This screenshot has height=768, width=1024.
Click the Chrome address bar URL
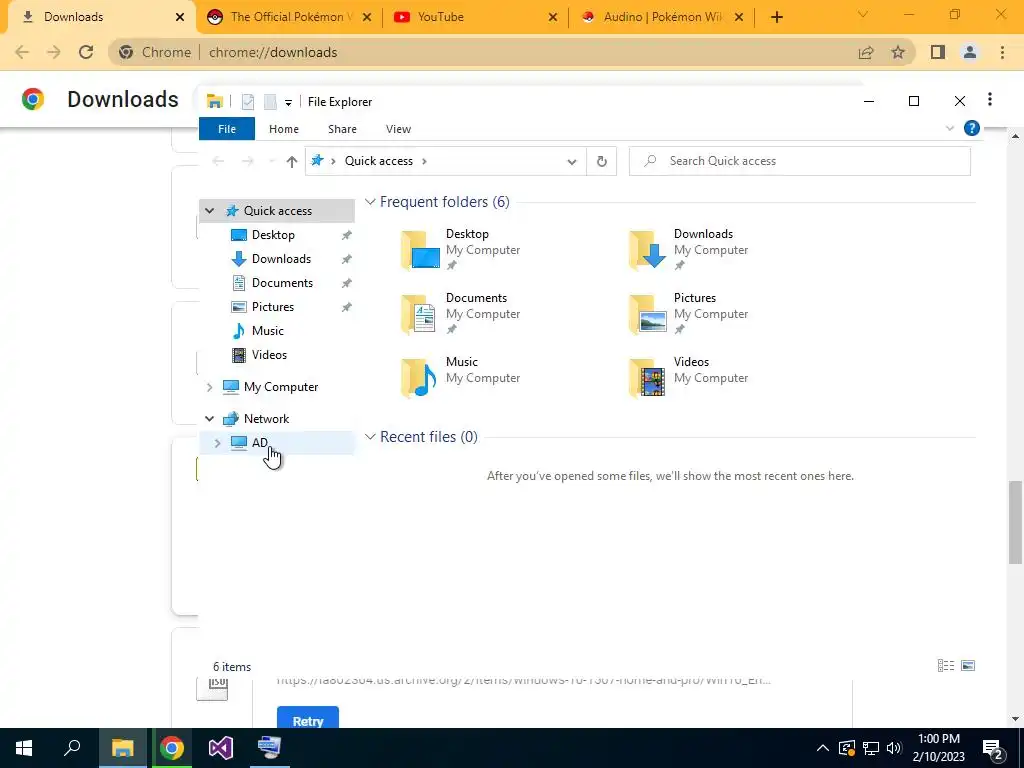pyautogui.click(x=273, y=52)
